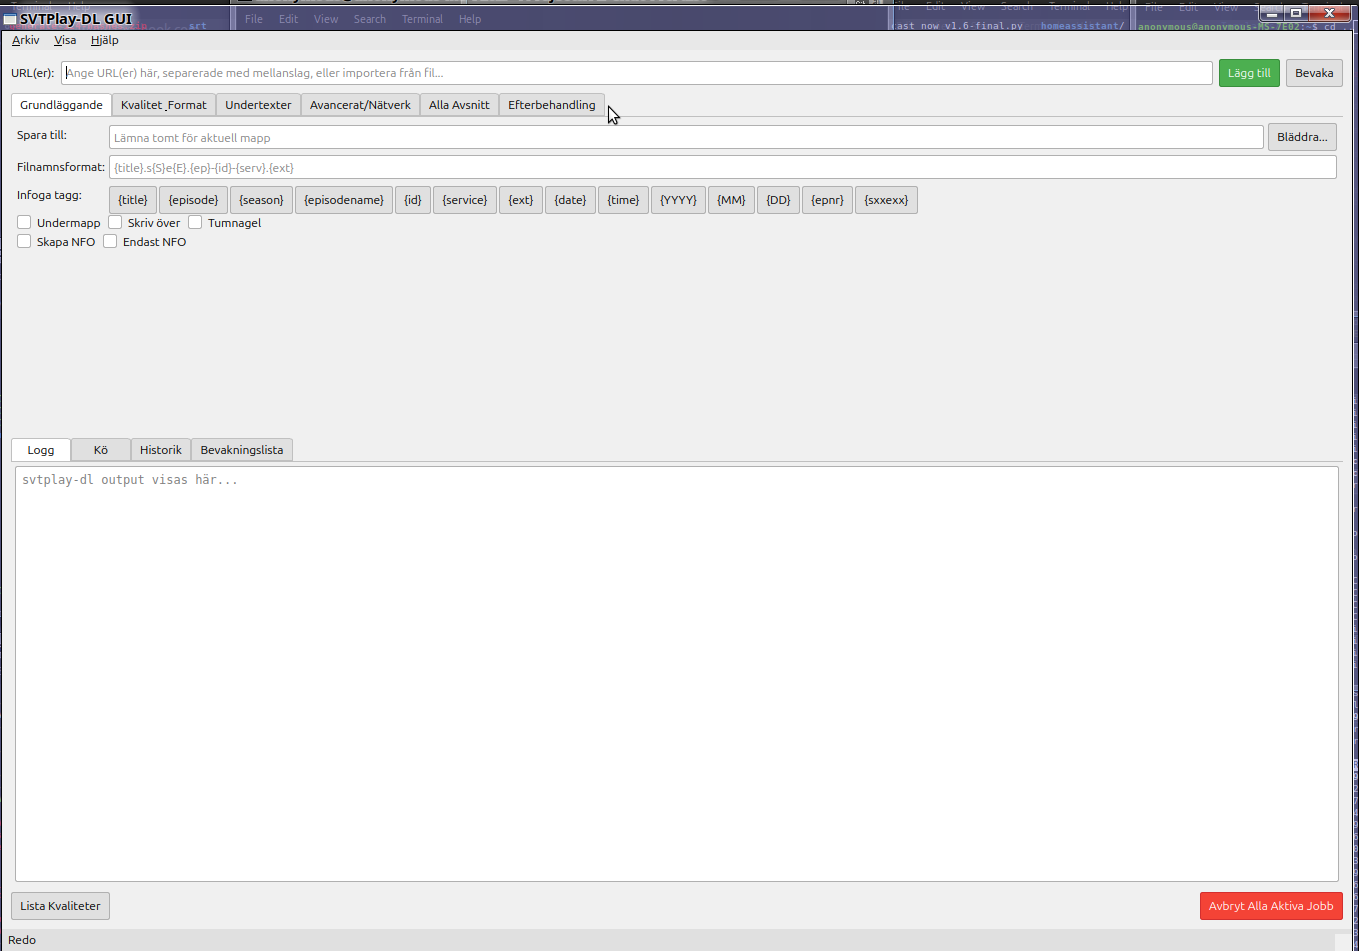Image resolution: width=1359 pixels, height=951 pixels.
Task: Open the Arkiv menu
Action: 25,40
